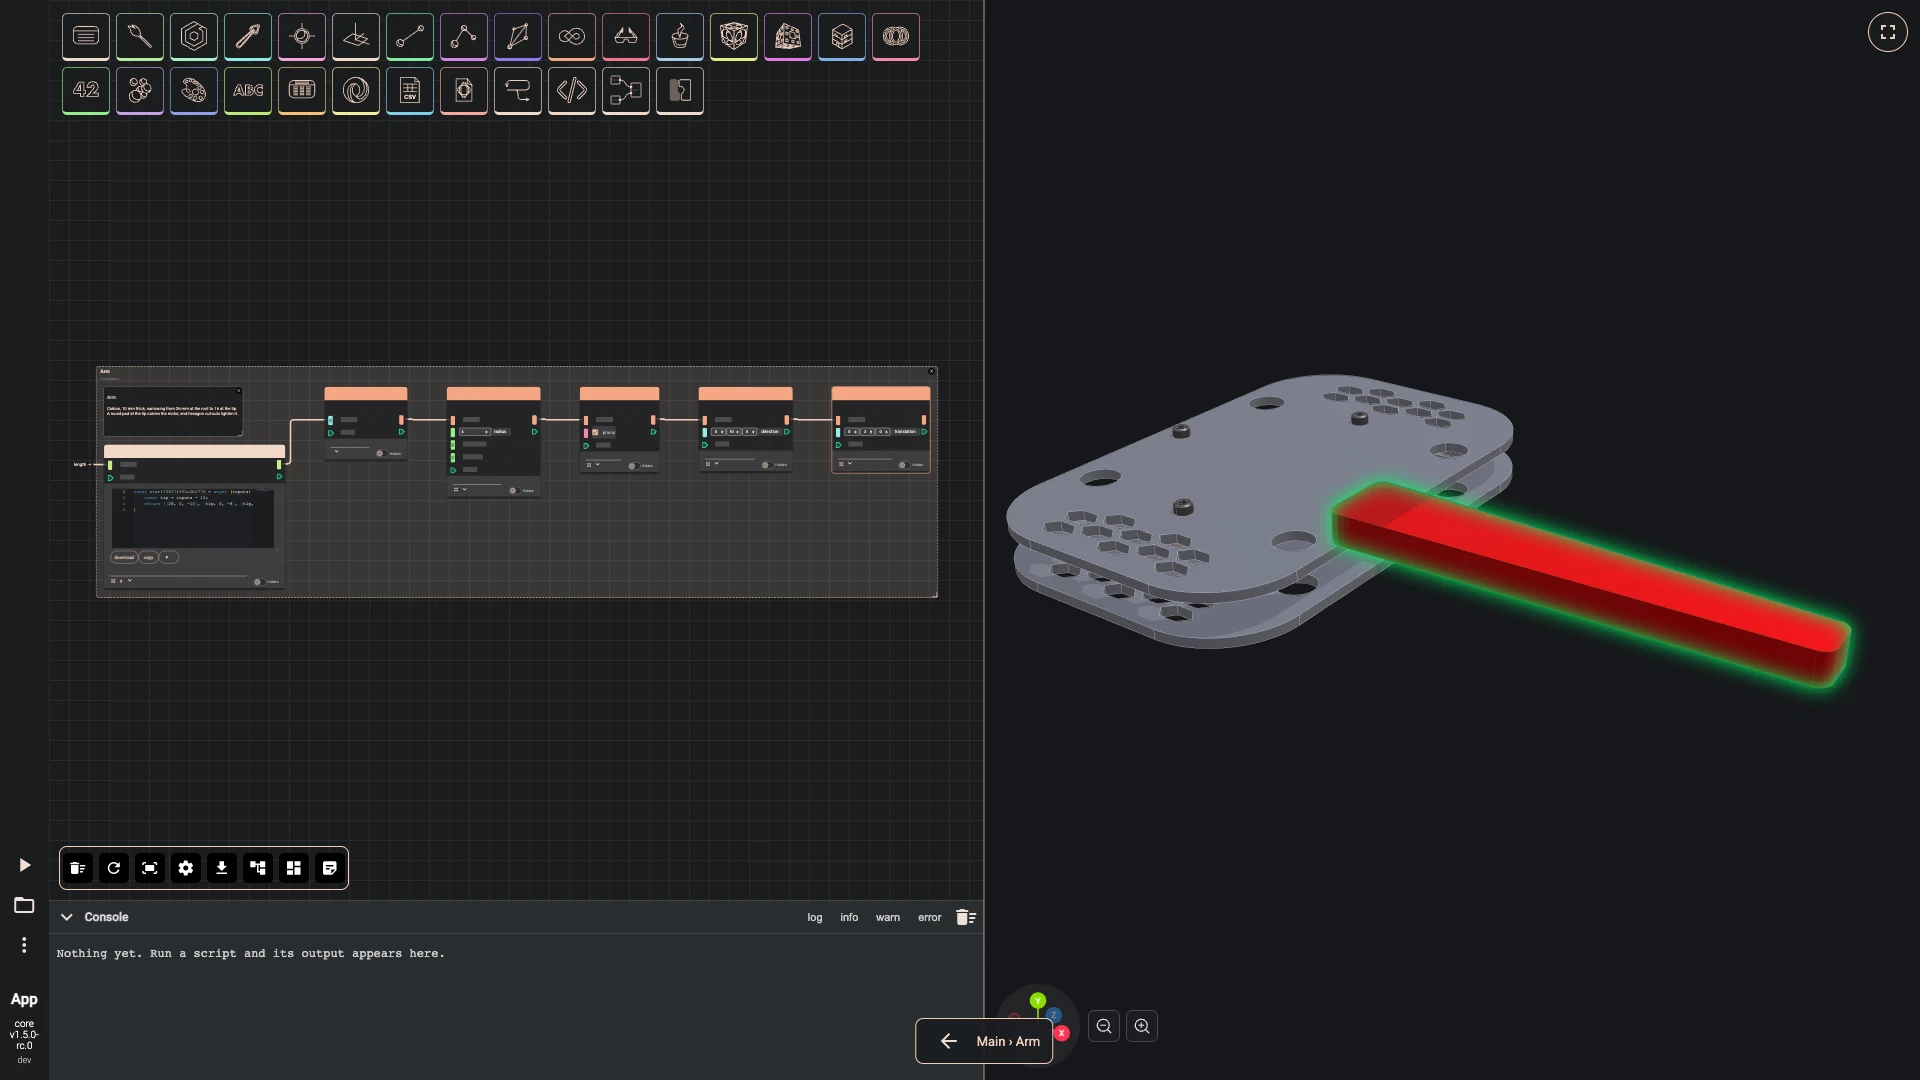Expand the radius node output chevron
The image size is (1920, 1080).
464,490
